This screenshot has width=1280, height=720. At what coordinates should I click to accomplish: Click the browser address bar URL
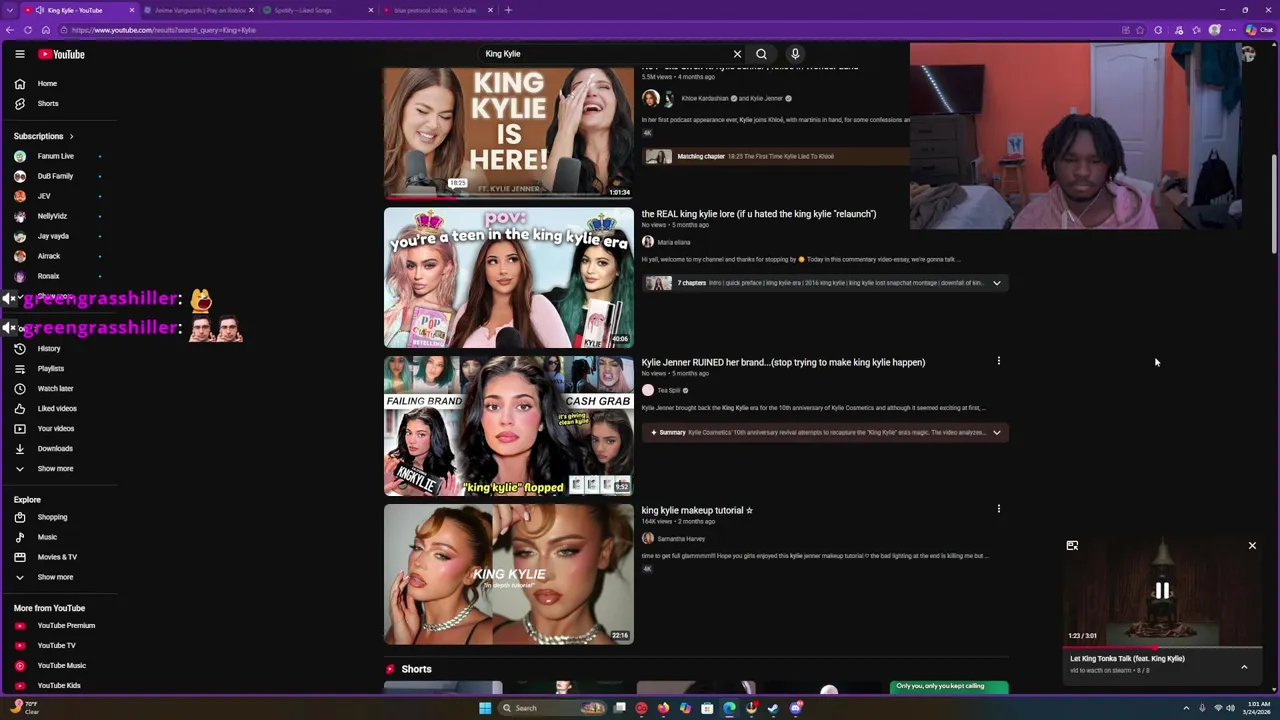click(164, 30)
